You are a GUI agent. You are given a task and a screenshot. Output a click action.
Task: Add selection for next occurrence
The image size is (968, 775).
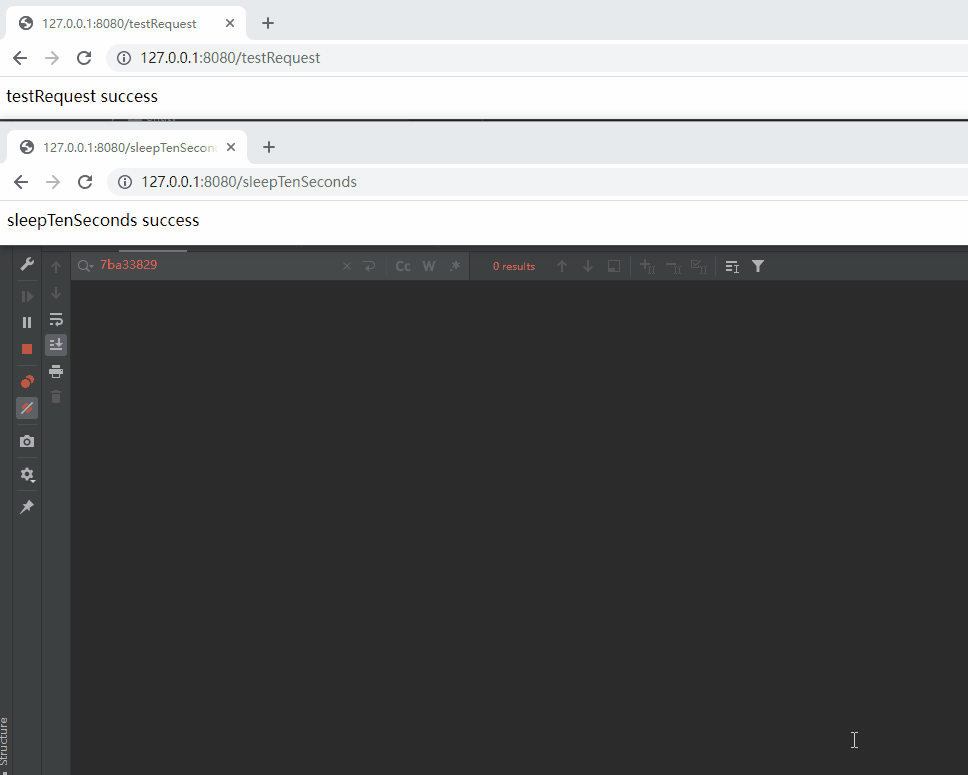pyautogui.click(x=647, y=266)
